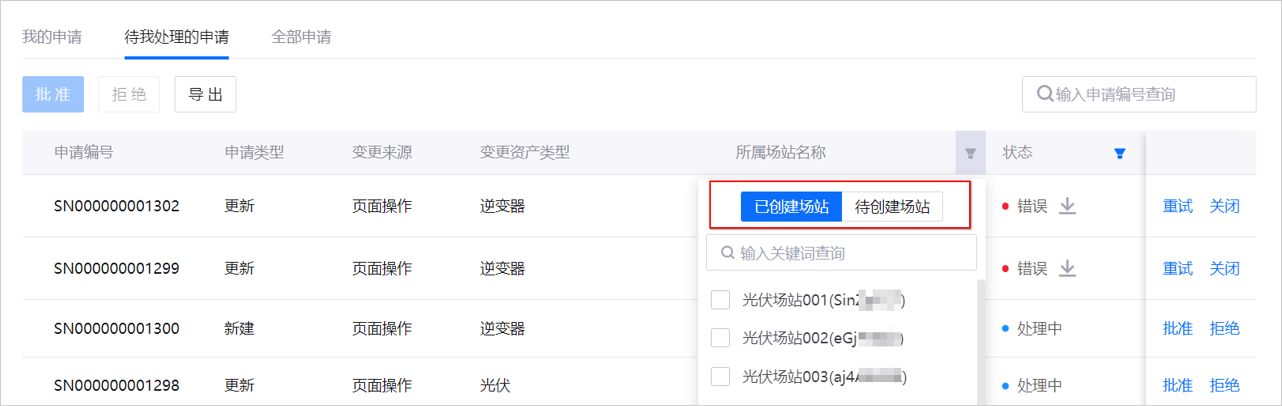
Task: Switch to the 全部申请 tab
Action: 301,38
